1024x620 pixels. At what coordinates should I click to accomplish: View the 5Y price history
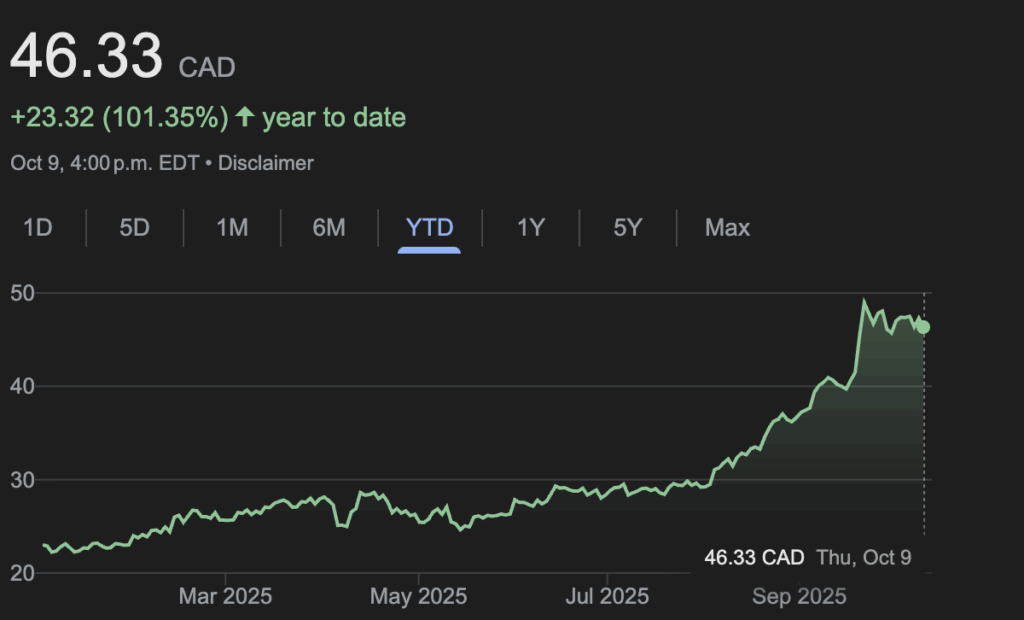coord(627,227)
